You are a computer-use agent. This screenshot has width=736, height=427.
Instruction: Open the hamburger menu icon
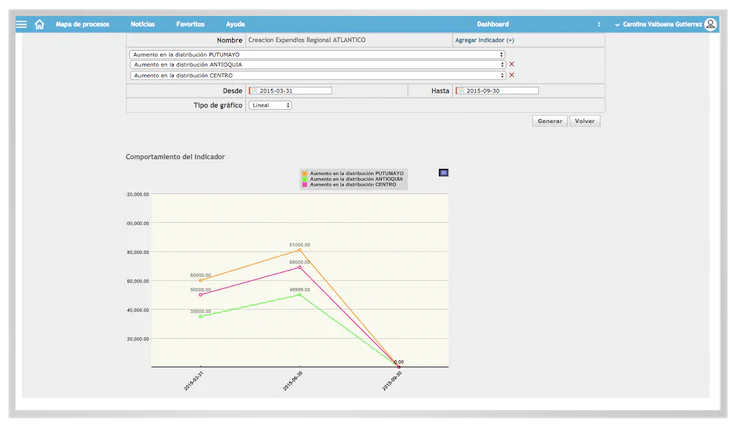[21, 24]
